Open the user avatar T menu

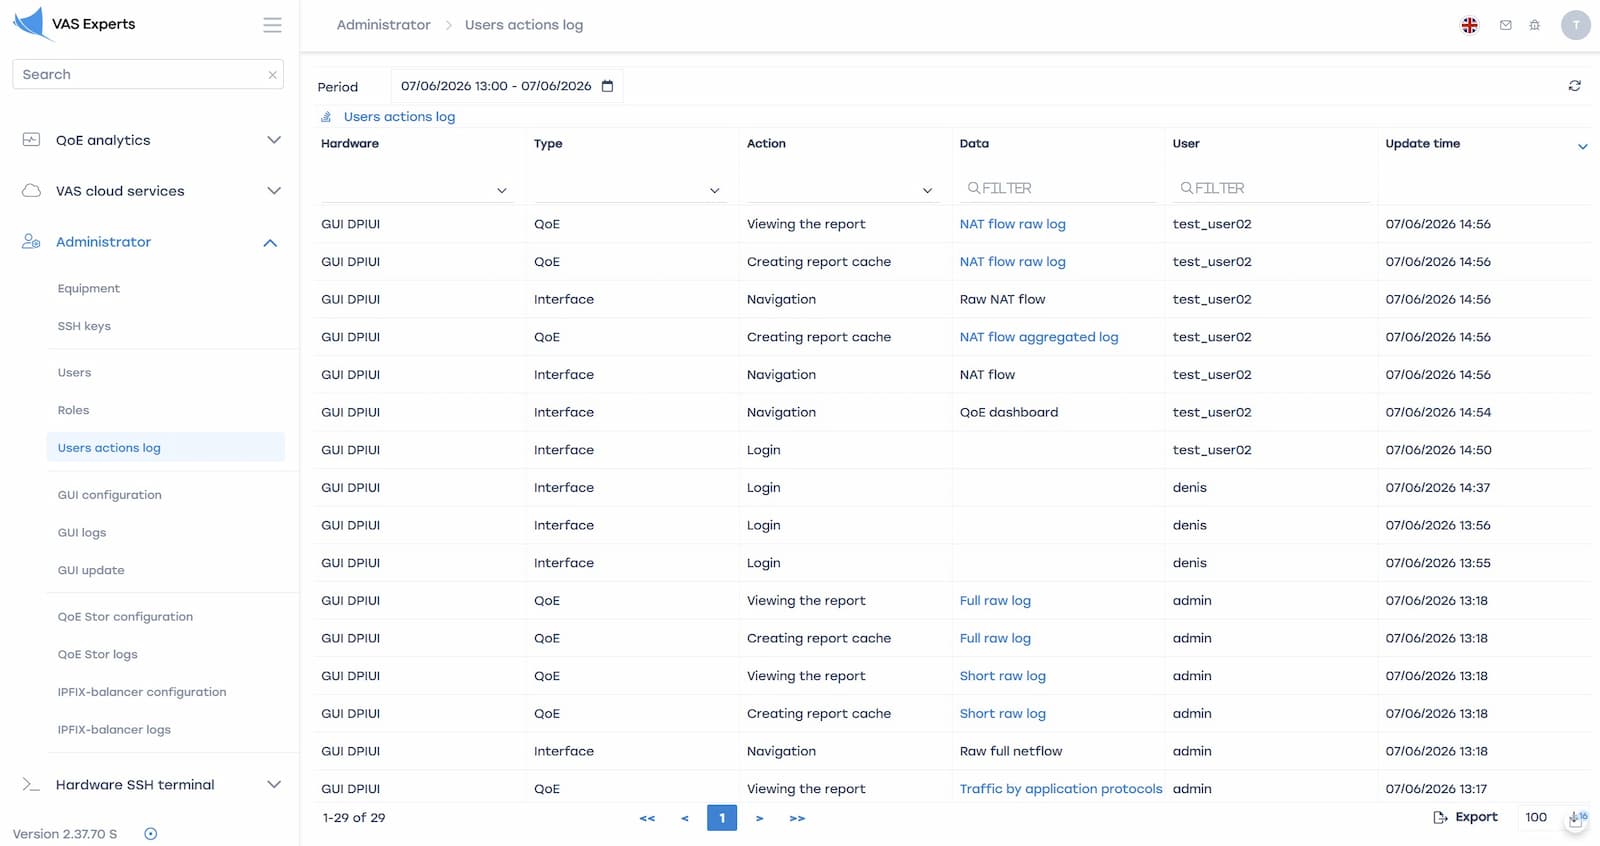(x=1576, y=25)
